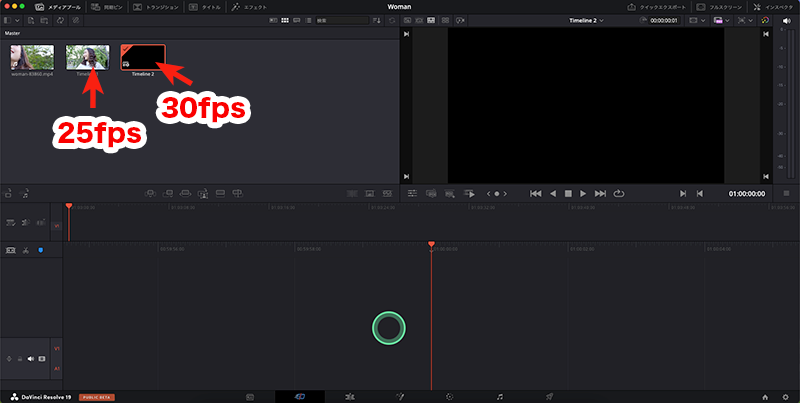Click the import media icon

click(x=31, y=20)
